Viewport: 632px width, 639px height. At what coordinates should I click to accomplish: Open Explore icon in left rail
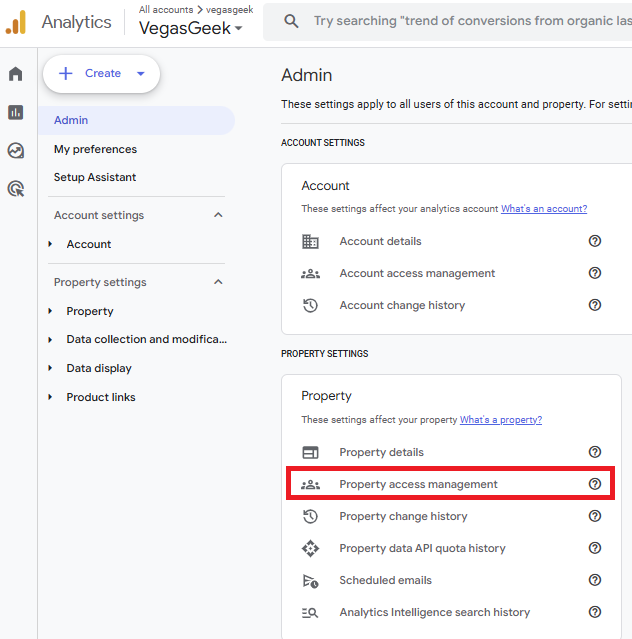(x=15, y=150)
